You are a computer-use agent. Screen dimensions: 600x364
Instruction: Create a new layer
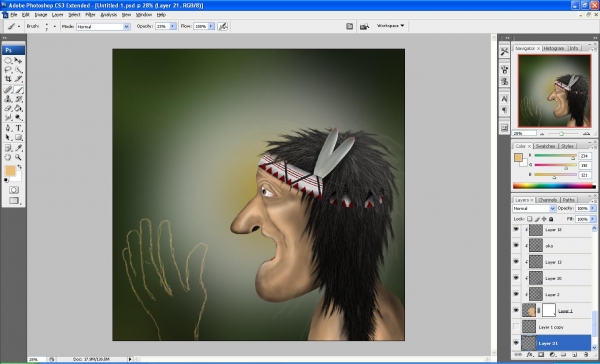pos(575,355)
